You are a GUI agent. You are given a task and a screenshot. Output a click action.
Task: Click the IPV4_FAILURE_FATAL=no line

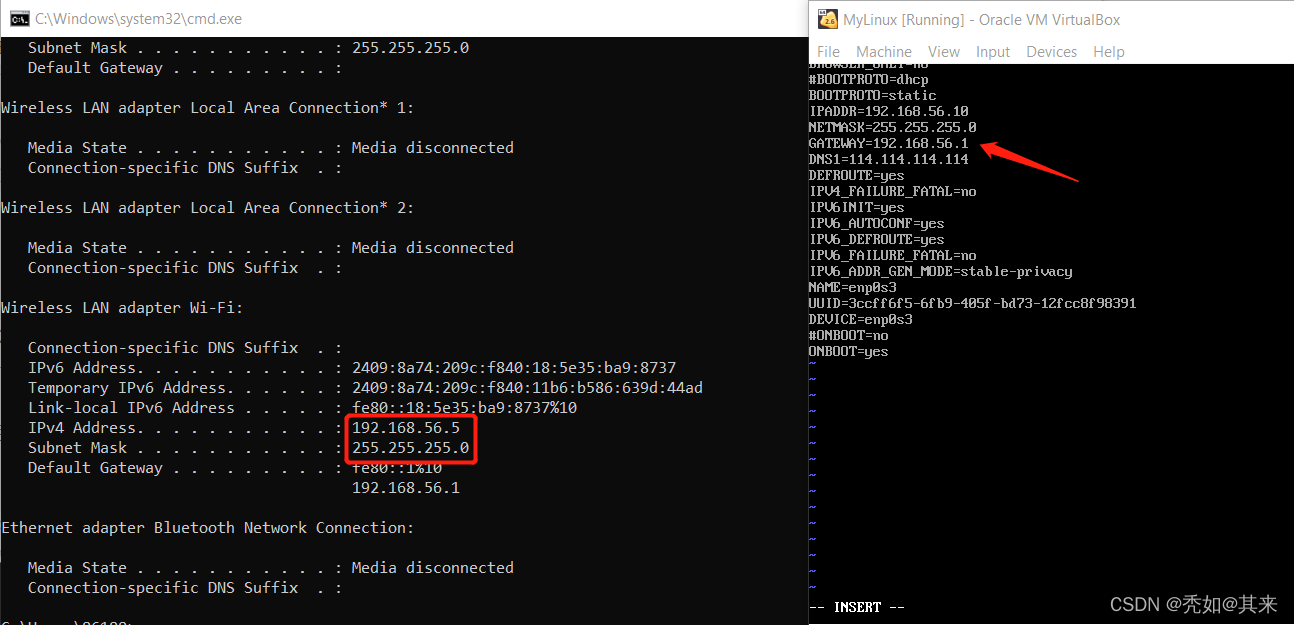(x=892, y=191)
